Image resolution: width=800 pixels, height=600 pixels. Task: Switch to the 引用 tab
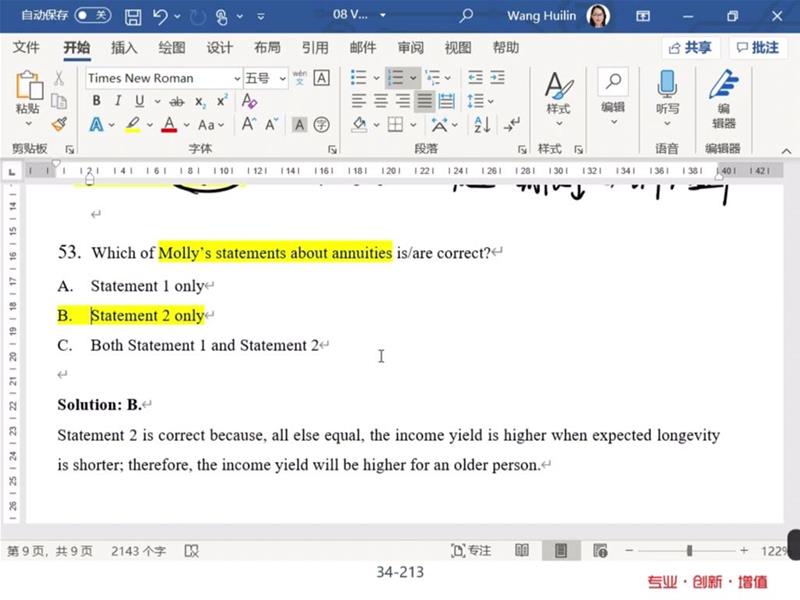(x=315, y=47)
